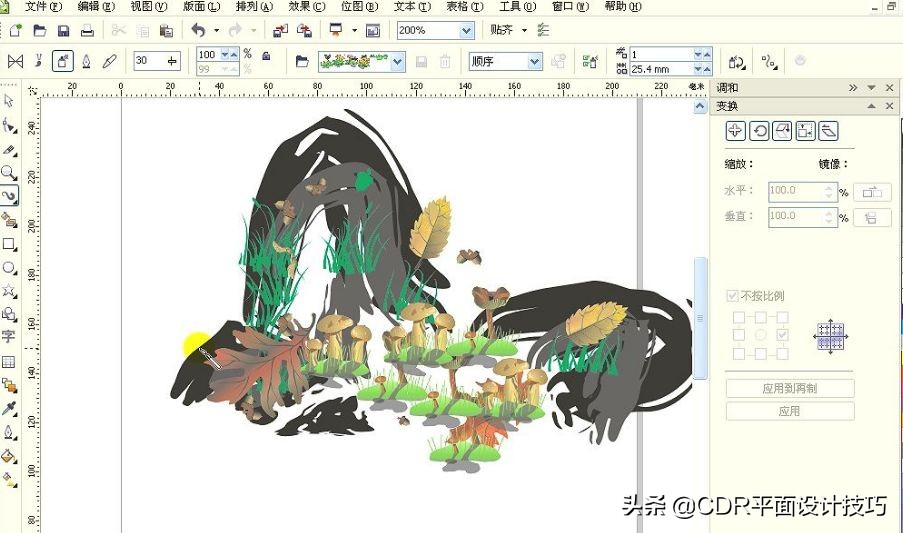Undo the last action

point(199,30)
